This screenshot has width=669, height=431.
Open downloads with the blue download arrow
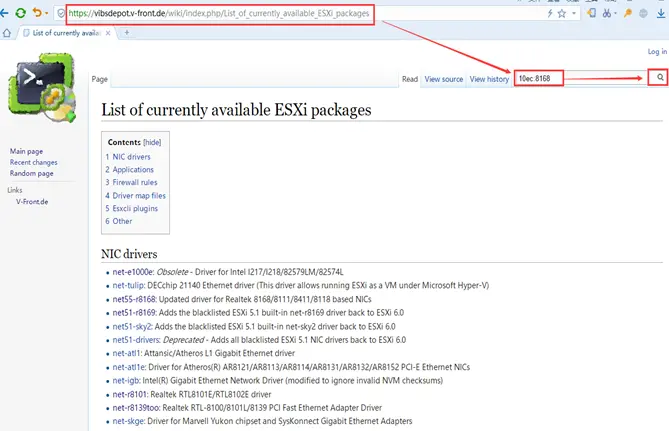coord(661,13)
